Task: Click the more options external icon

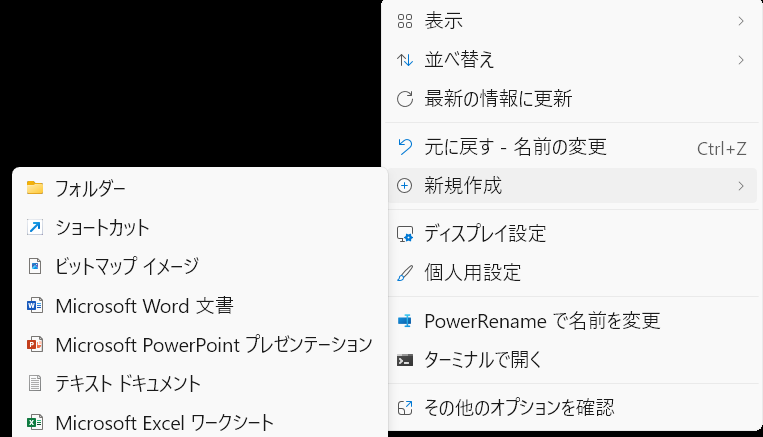Action: tap(405, 408)
